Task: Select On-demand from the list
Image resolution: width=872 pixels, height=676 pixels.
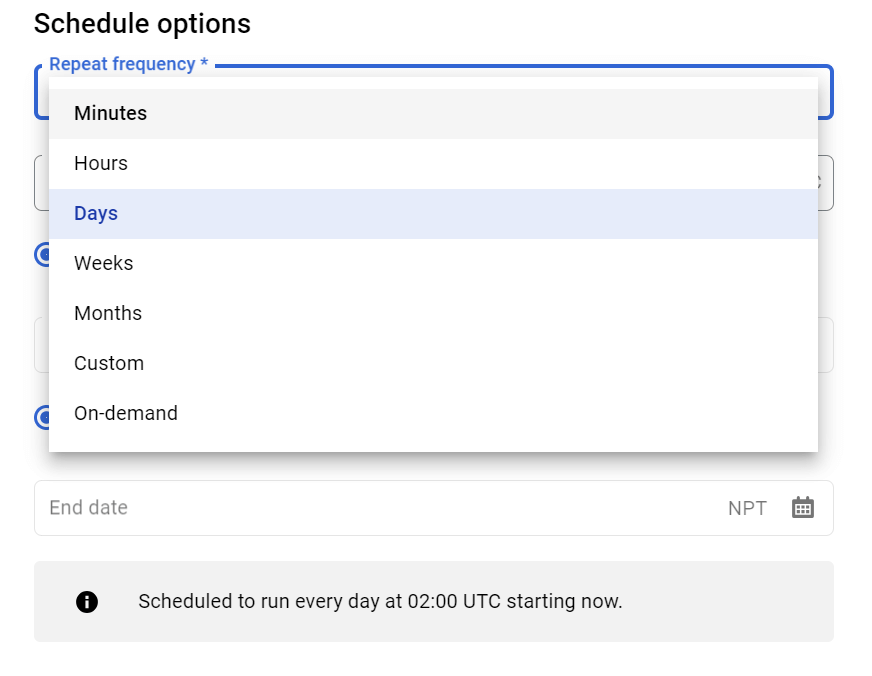Action: click(433, 414)
